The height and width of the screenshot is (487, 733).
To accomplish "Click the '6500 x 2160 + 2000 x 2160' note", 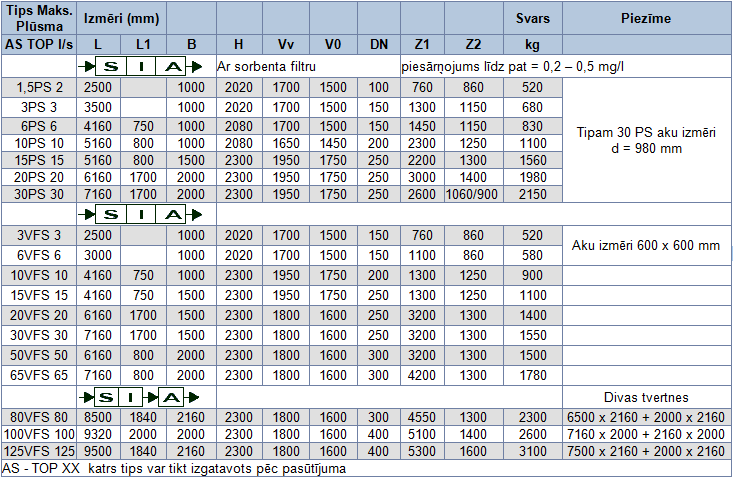I will pos(646,417).
